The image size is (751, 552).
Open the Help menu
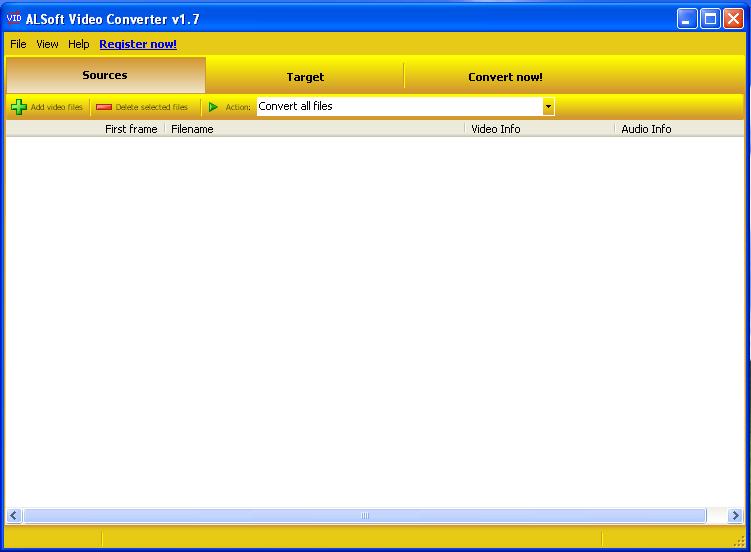(x=79, y=44)
